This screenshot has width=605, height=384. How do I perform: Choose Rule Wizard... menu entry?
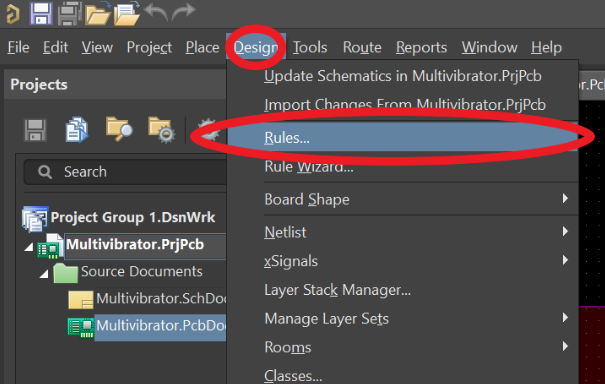[x=309, y=167]
